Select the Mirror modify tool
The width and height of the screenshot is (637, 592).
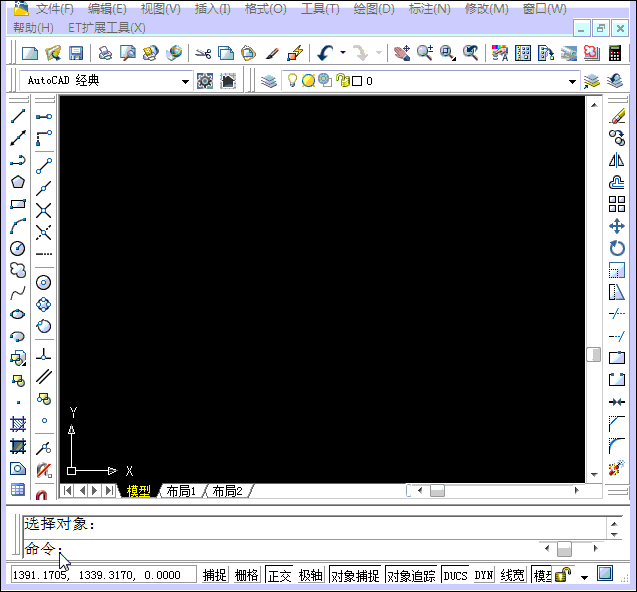[617, 160]
